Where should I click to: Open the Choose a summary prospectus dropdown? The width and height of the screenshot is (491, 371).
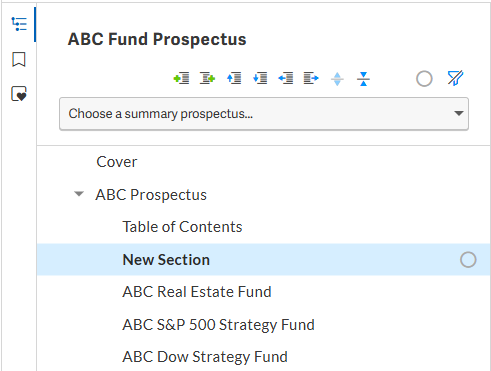point(264,114)
